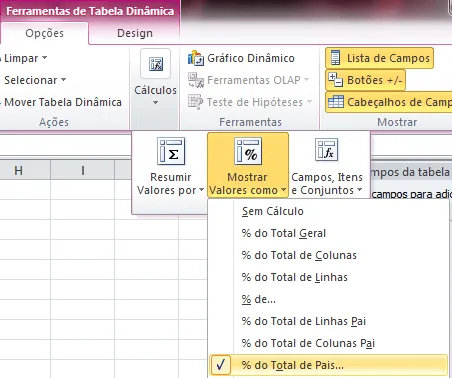Open the Cálculos icon button

(x=155, y=64)
